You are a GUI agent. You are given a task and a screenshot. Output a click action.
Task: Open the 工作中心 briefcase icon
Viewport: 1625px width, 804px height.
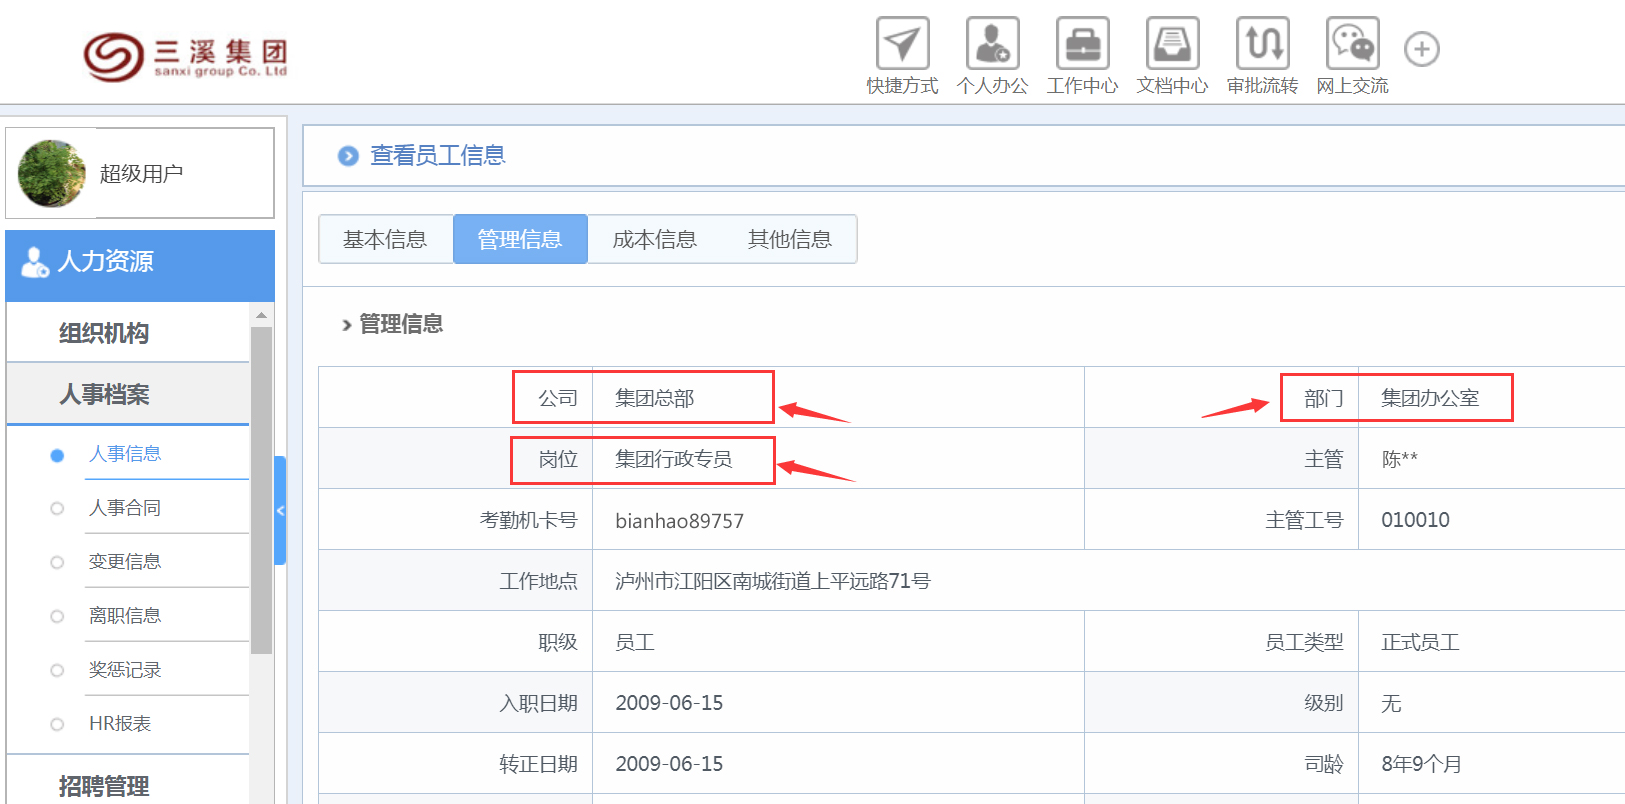pos(1082,43)
